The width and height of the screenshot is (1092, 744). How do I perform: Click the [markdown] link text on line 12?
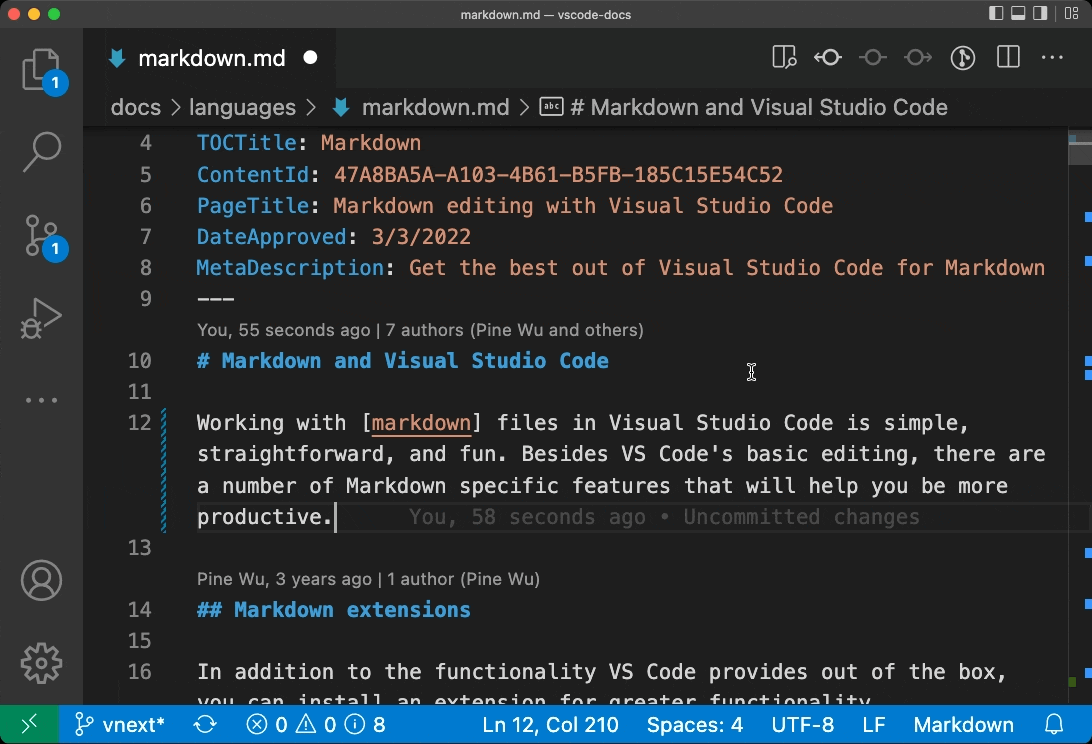click(421, 423)
